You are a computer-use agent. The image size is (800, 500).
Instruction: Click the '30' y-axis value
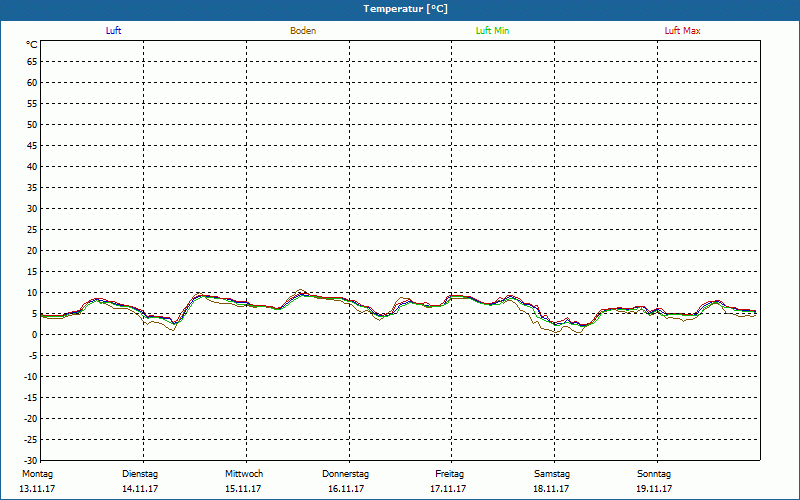pyautogui.click(x=32, y=209)
